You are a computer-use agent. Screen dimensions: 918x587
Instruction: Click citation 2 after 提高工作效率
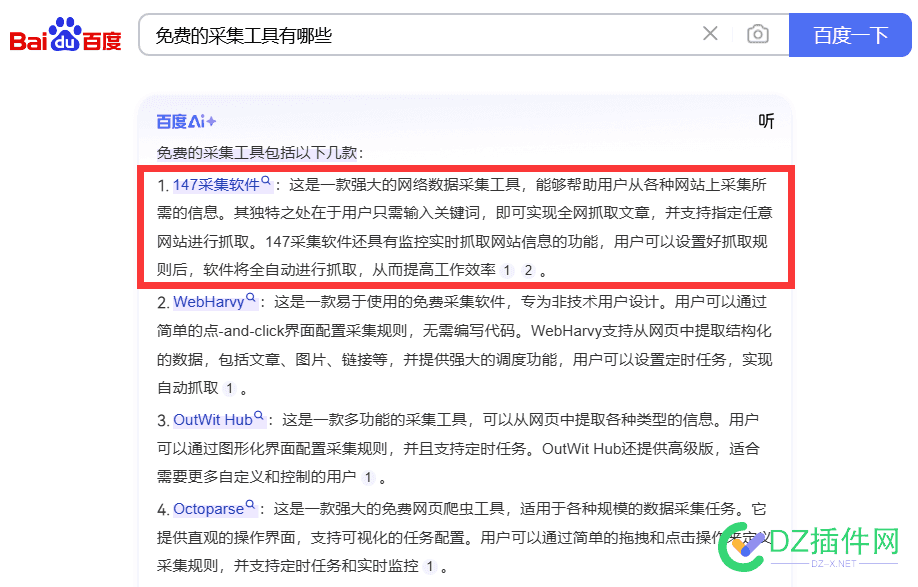coord(528,270)
